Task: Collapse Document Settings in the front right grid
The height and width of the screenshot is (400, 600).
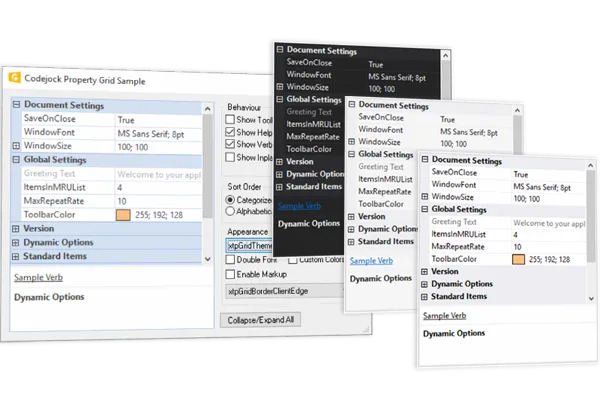Action: (425, 159)
